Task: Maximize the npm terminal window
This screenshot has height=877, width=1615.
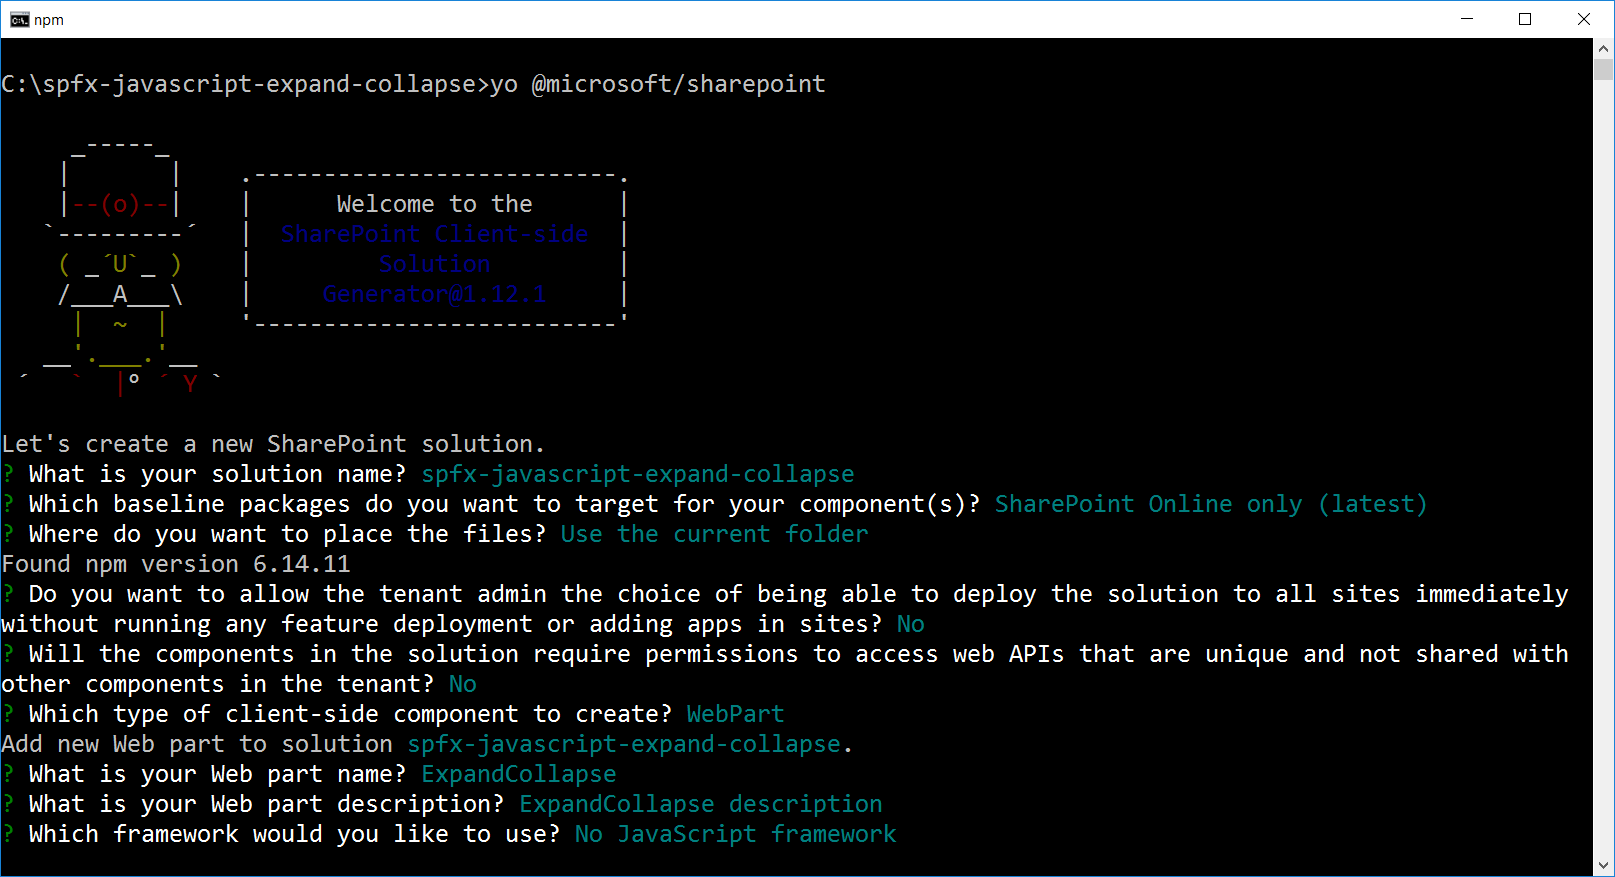Action: [1525, 19]
